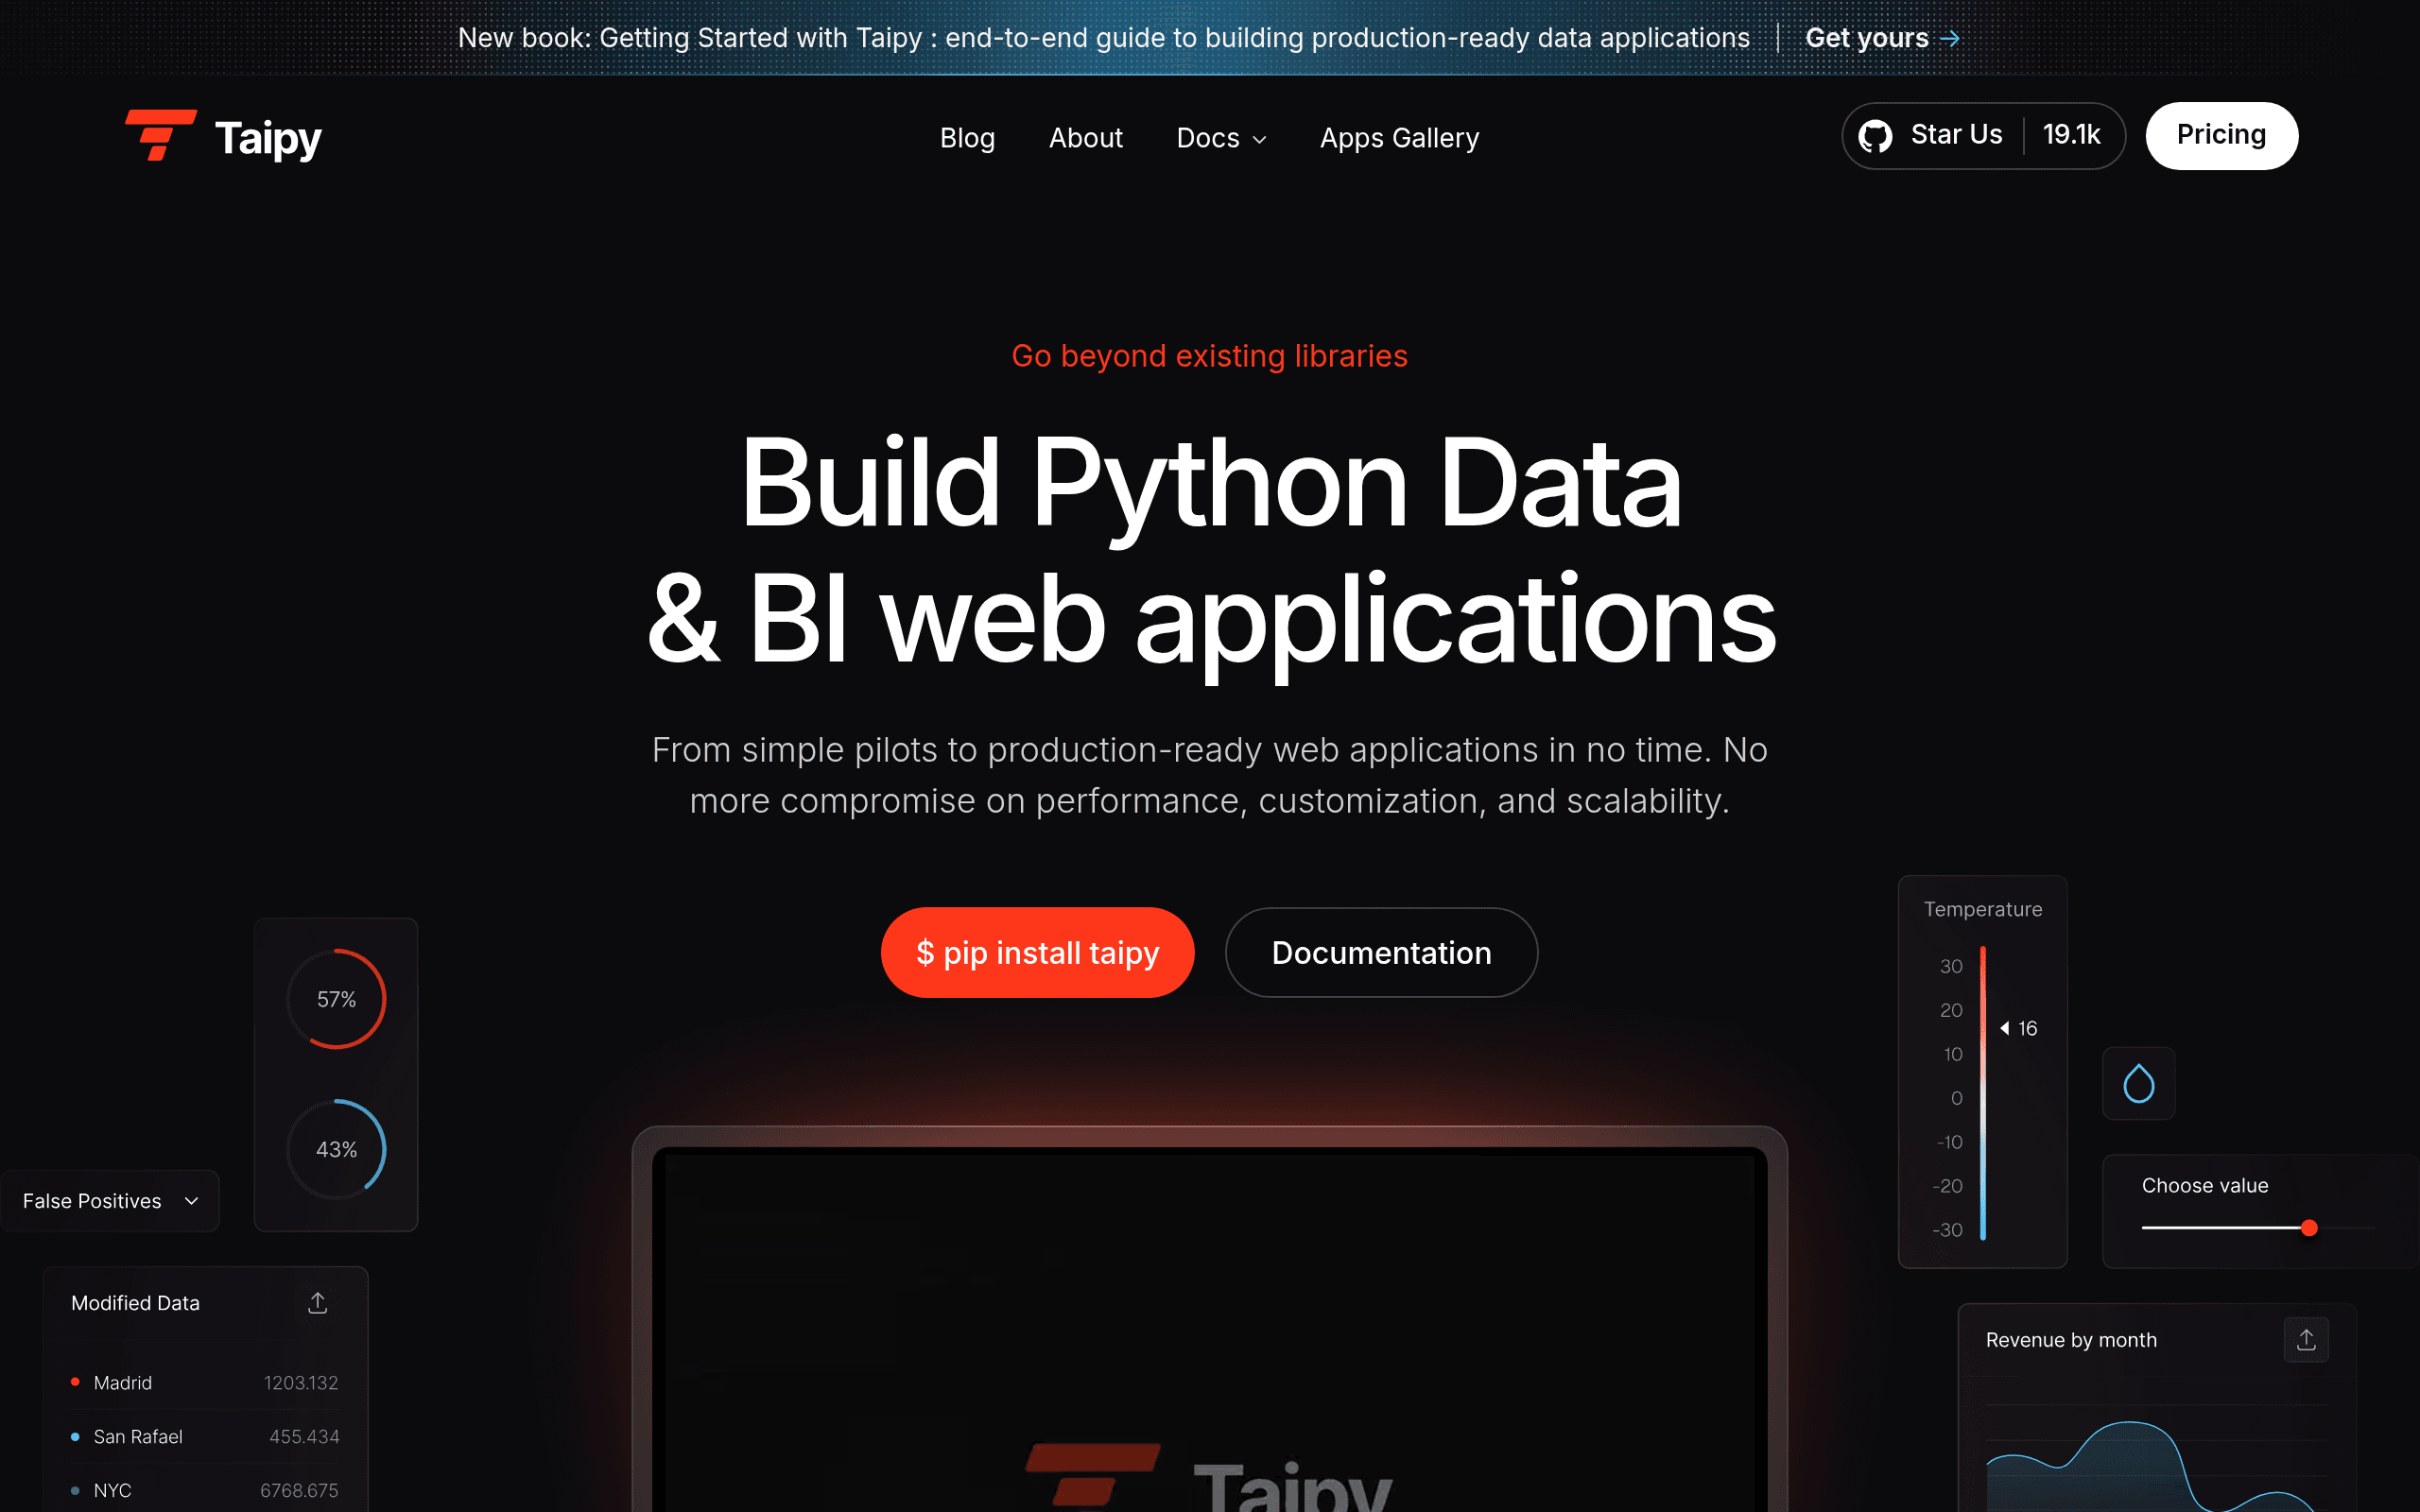Click the NYC row value 6768.675
The image size is (2420, 1512).
click(299, 1490)
